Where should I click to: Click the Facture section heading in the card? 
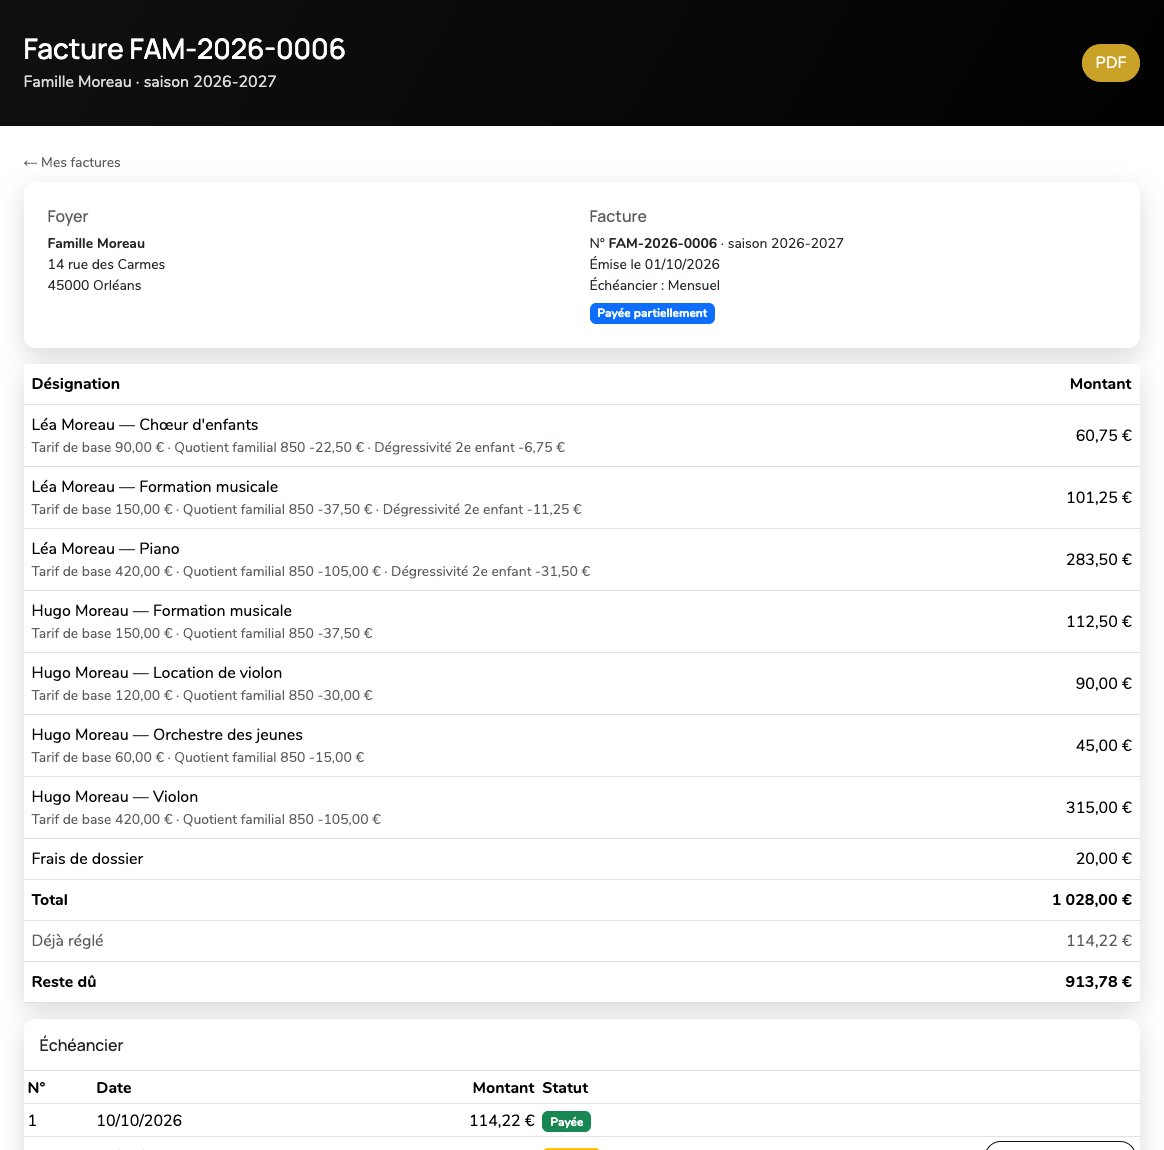(x=618, y=217)
